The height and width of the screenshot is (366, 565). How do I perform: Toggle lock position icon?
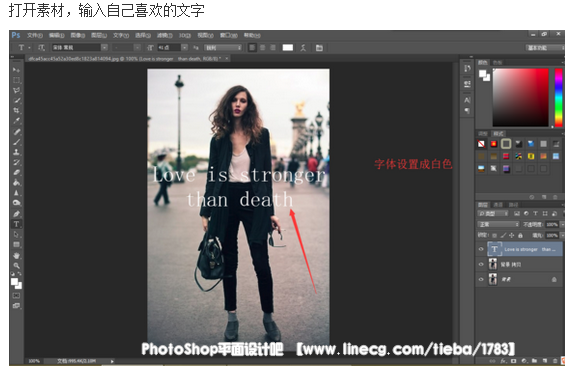511,235
